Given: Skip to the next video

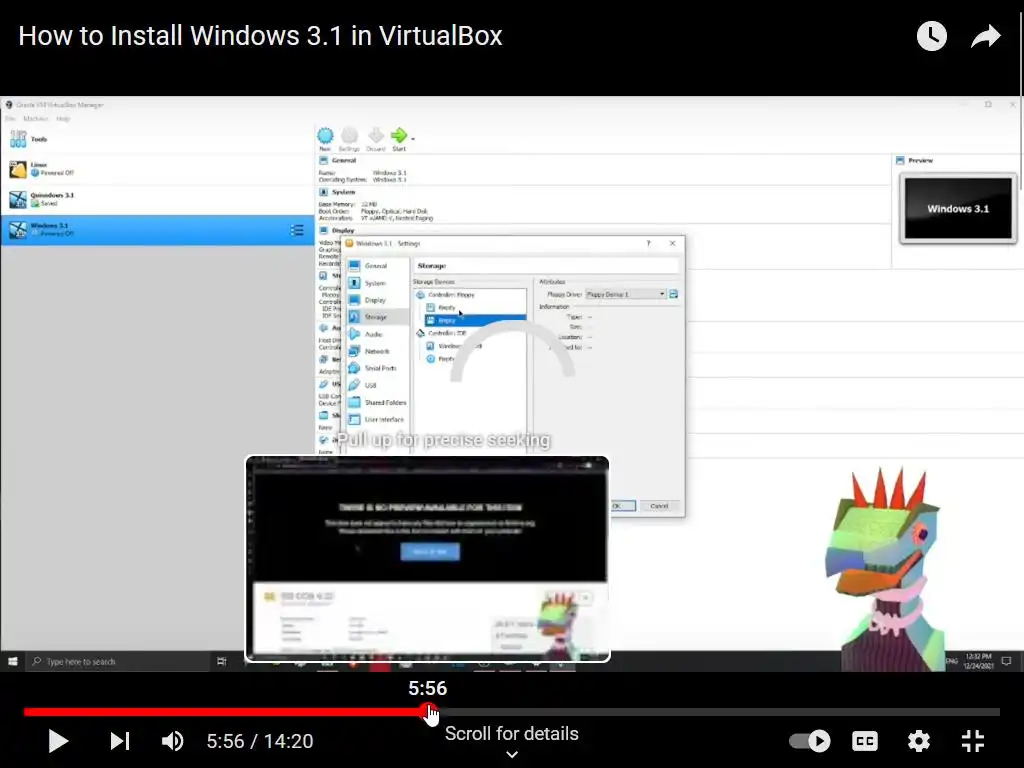Looking at the screenshot, I should [120, 741].
